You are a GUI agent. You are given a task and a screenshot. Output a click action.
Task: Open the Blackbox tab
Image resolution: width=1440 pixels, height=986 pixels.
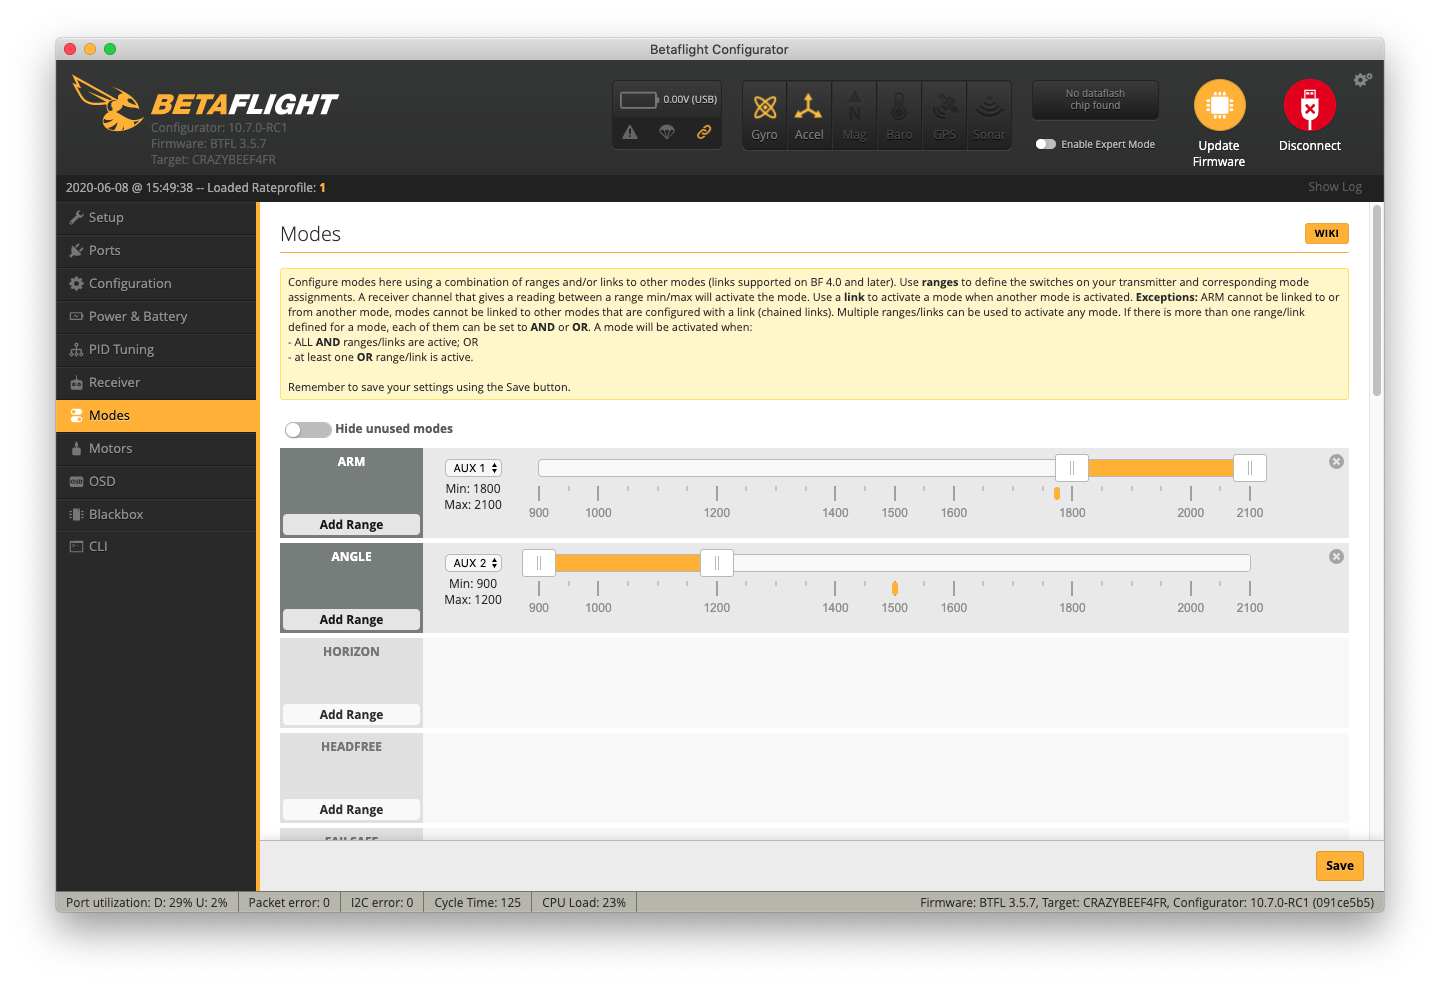click(157, 514)
